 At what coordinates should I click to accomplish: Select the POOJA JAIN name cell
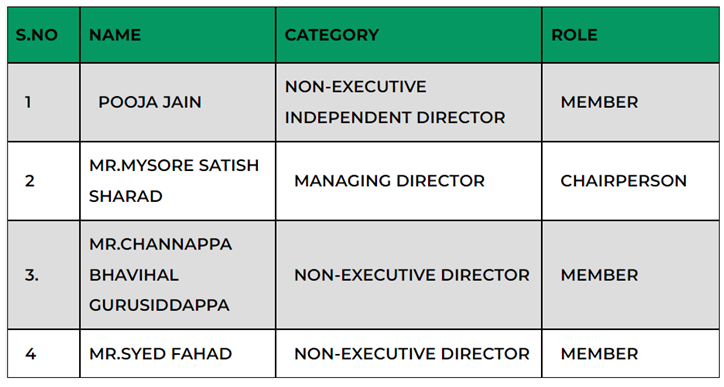178,103
